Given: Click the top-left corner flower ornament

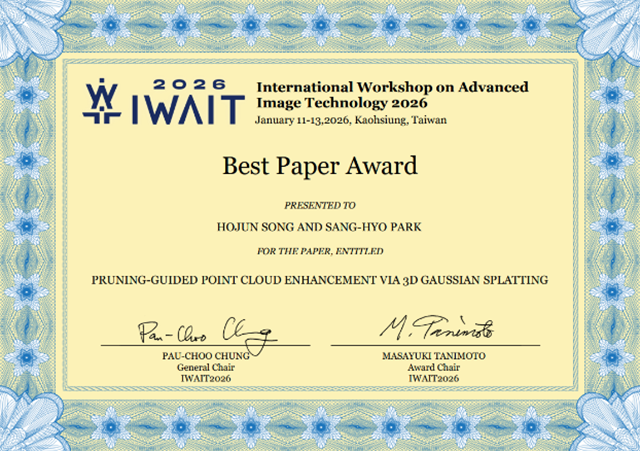Looking at the screenshot, I should pos(29,29).
